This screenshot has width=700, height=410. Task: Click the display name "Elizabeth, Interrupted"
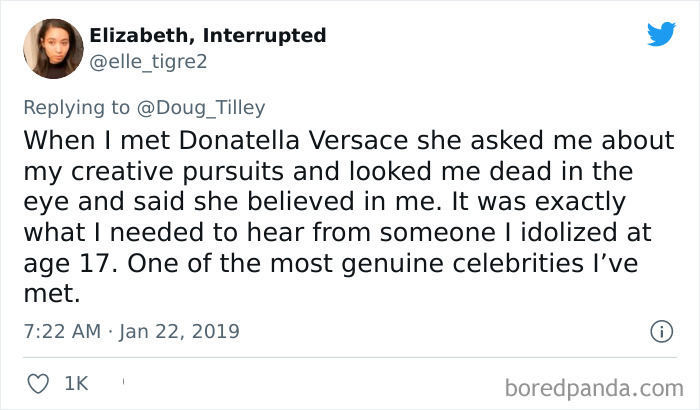pyautogui.click(x=207, y=35)
